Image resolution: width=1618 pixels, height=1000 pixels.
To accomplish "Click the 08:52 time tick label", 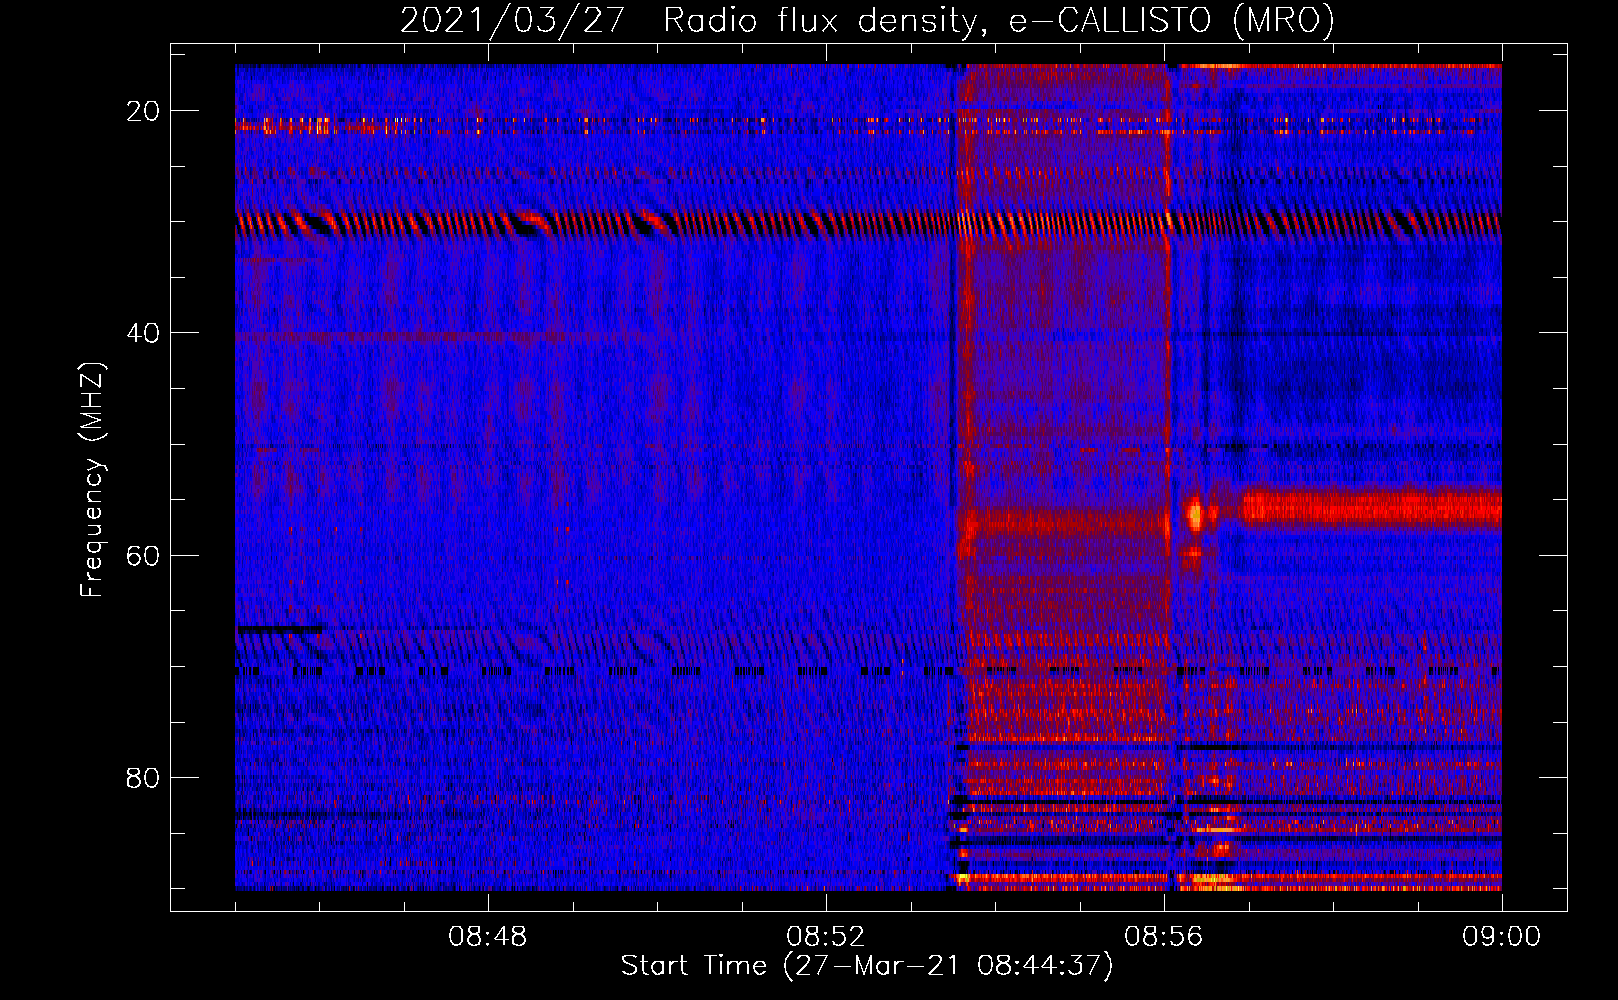I will click(x=826, y=937).
